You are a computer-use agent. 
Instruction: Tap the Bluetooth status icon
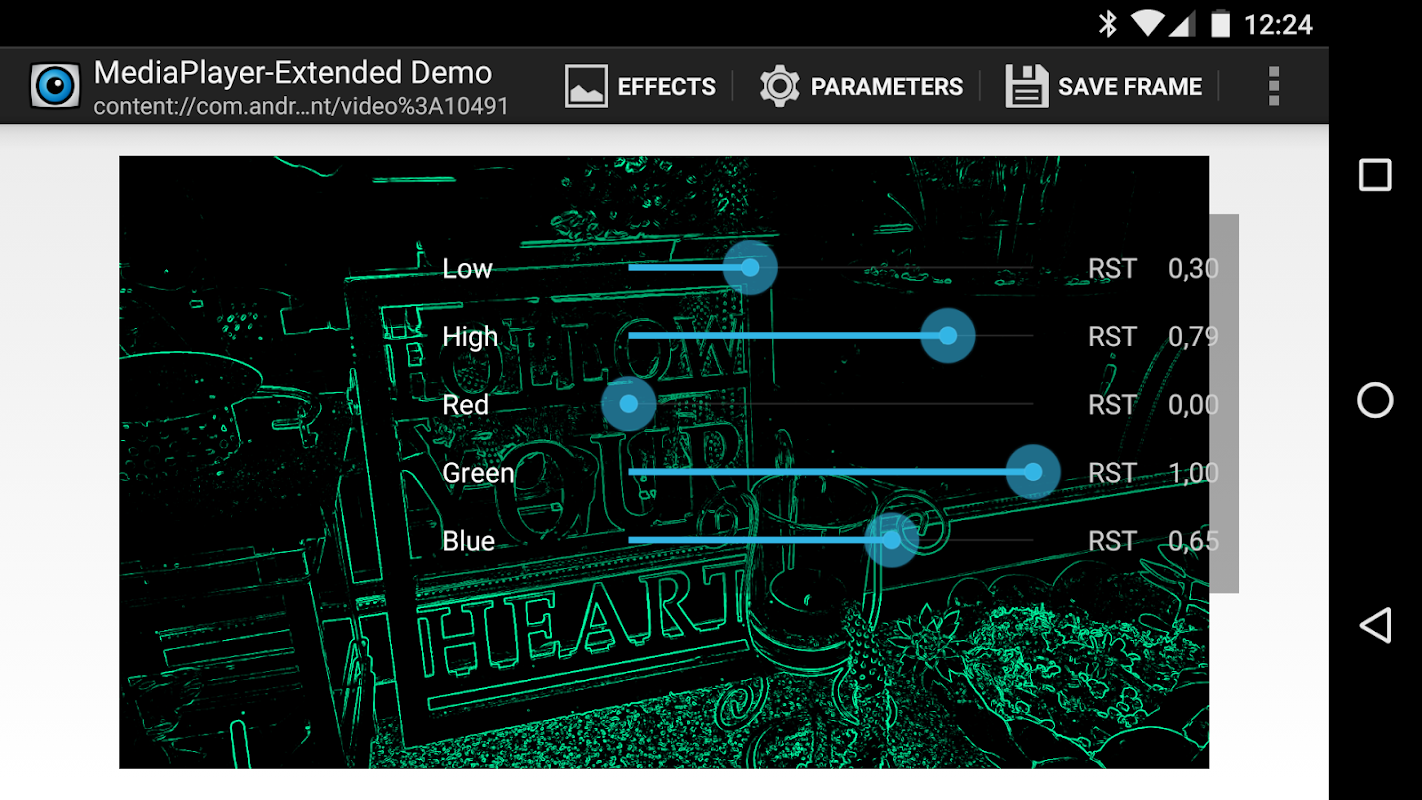point(1107,24)
